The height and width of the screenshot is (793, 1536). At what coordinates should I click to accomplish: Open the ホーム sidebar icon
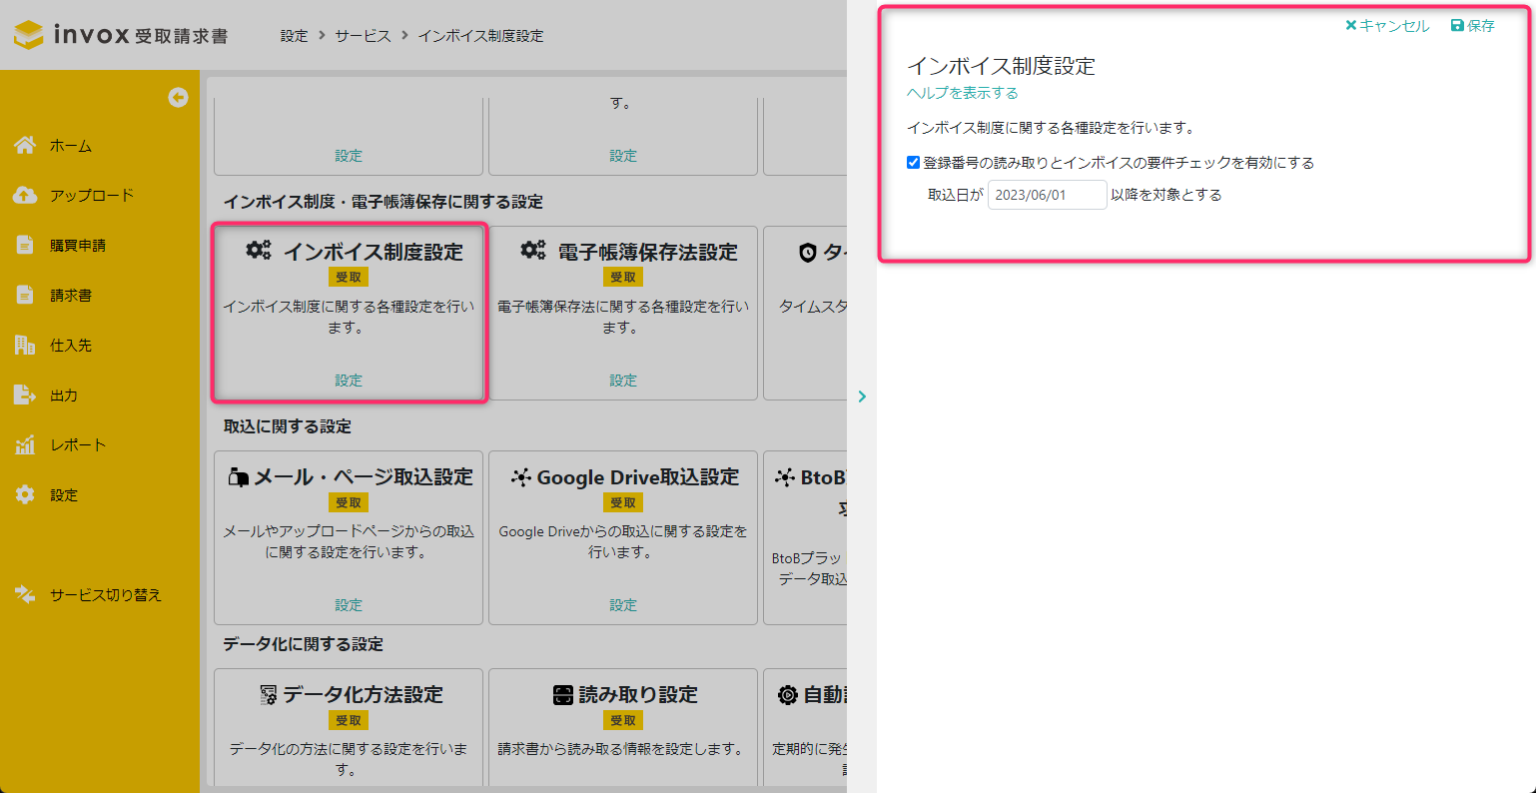(25, 144)
